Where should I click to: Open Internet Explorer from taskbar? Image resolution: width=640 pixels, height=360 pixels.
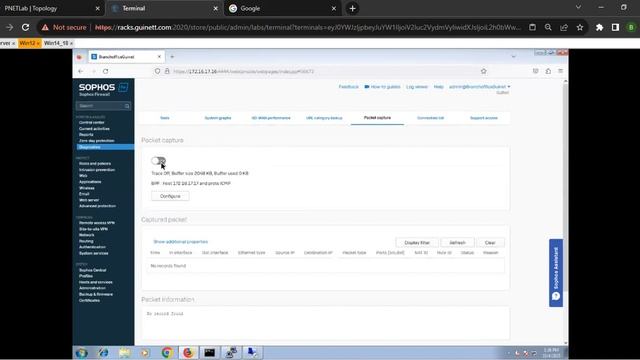pyautogui.click(x=103, y=353)
